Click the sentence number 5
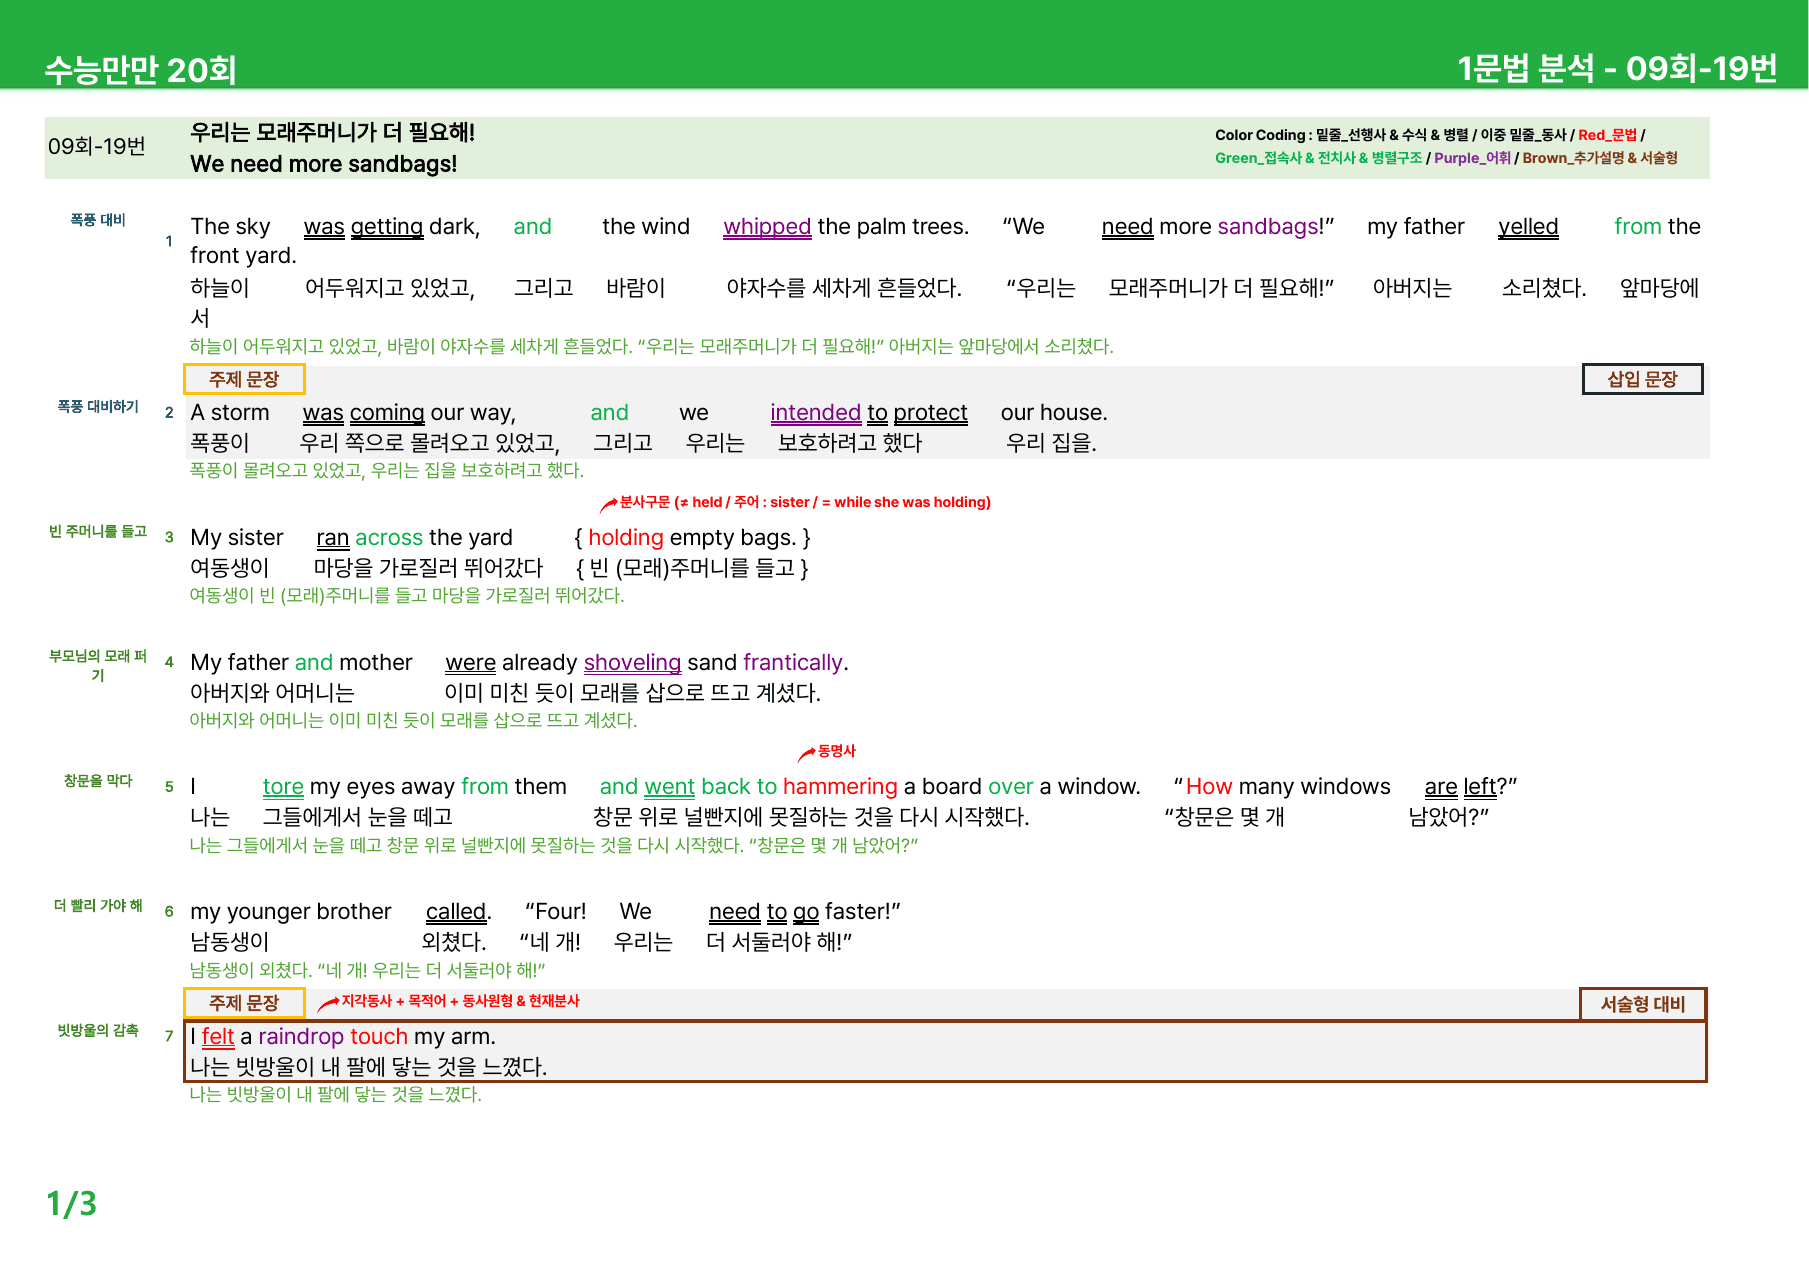This screenshot has height=1279, width=1809. (169, 787)
